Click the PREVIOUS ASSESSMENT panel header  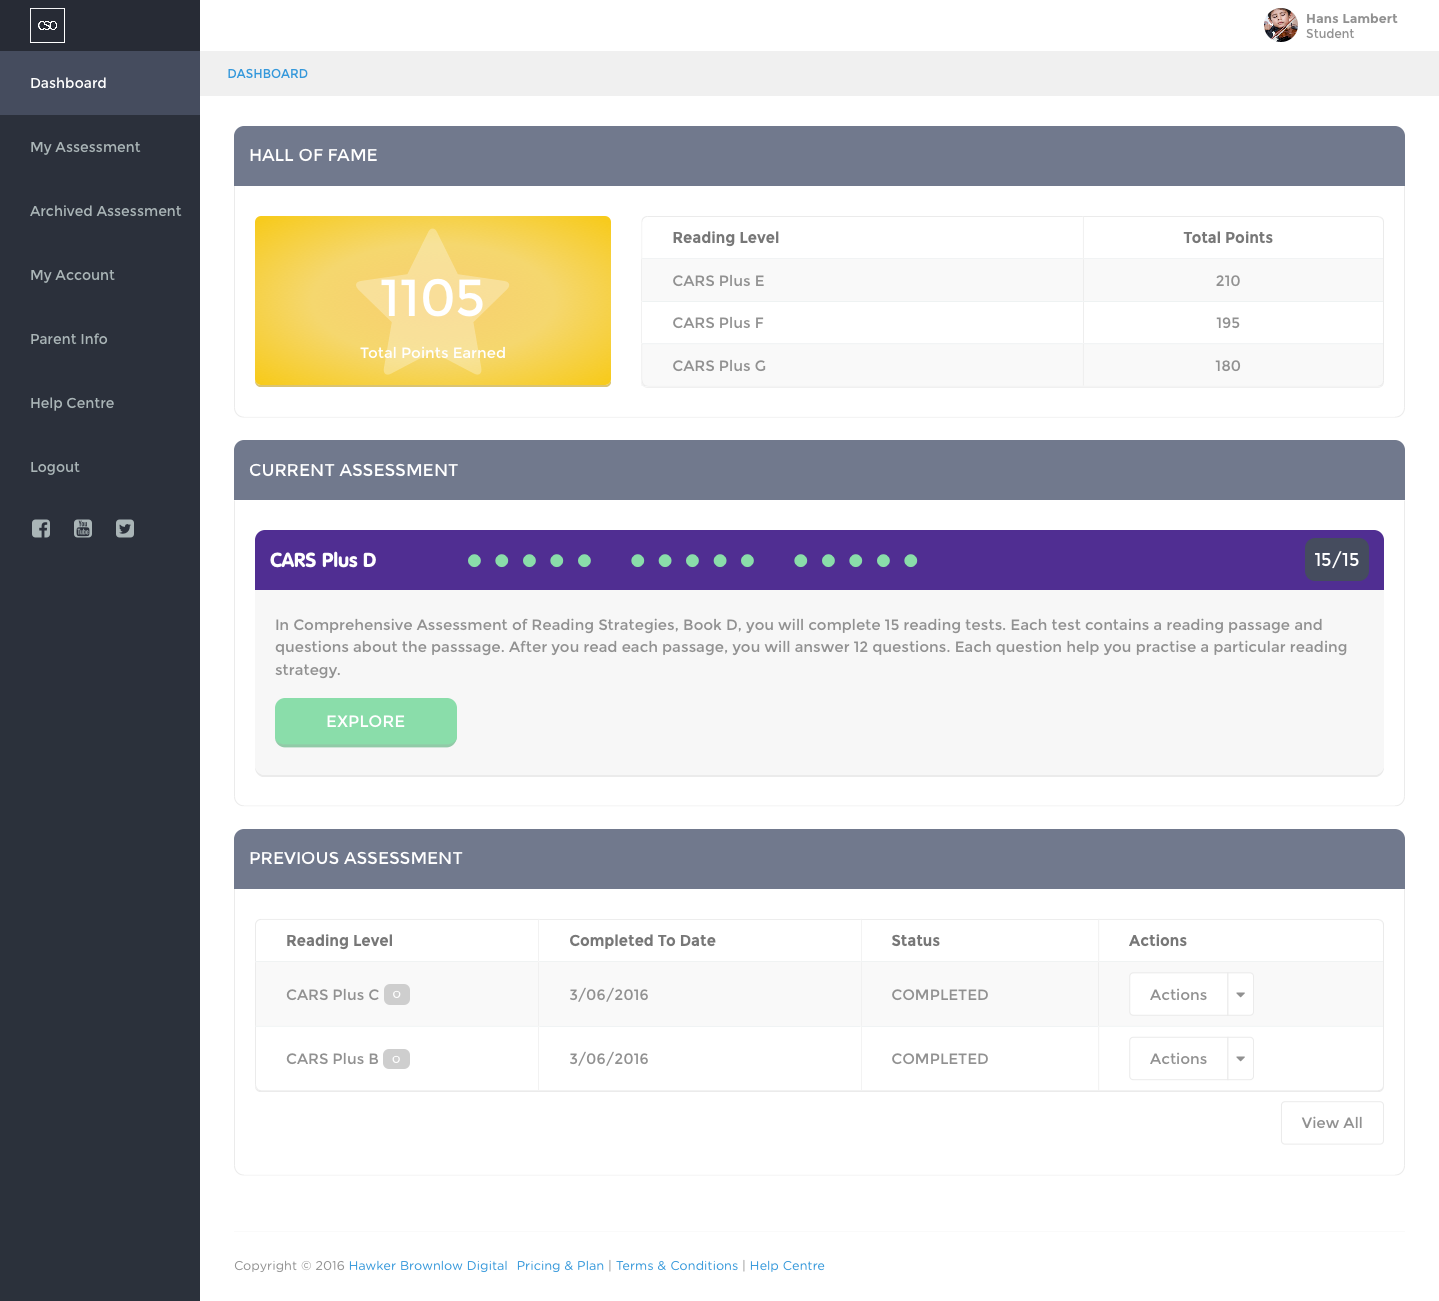point(819,859)
